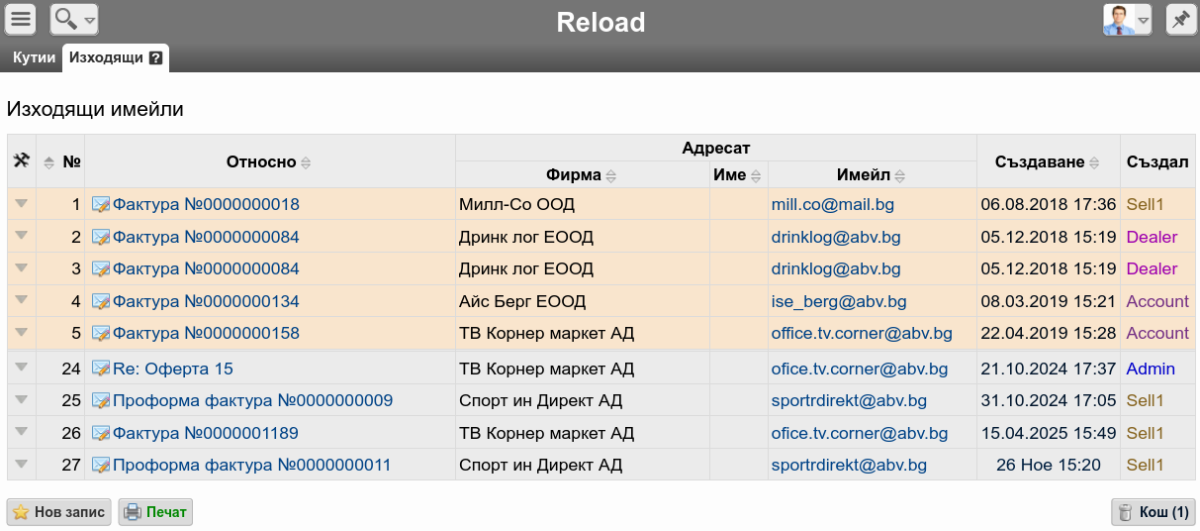
Task: Click the Печат printer button
Action: coord(155,512)
